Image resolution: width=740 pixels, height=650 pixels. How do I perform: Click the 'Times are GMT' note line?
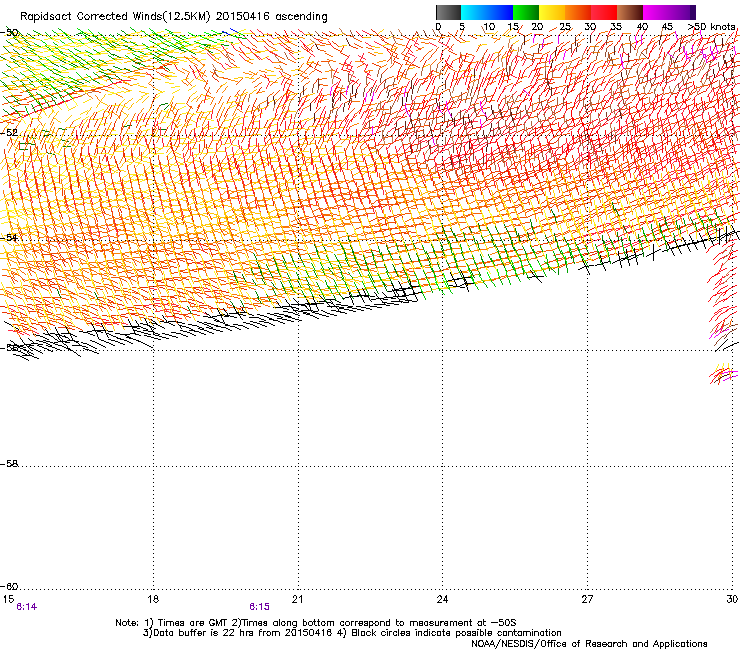(316, 623)
